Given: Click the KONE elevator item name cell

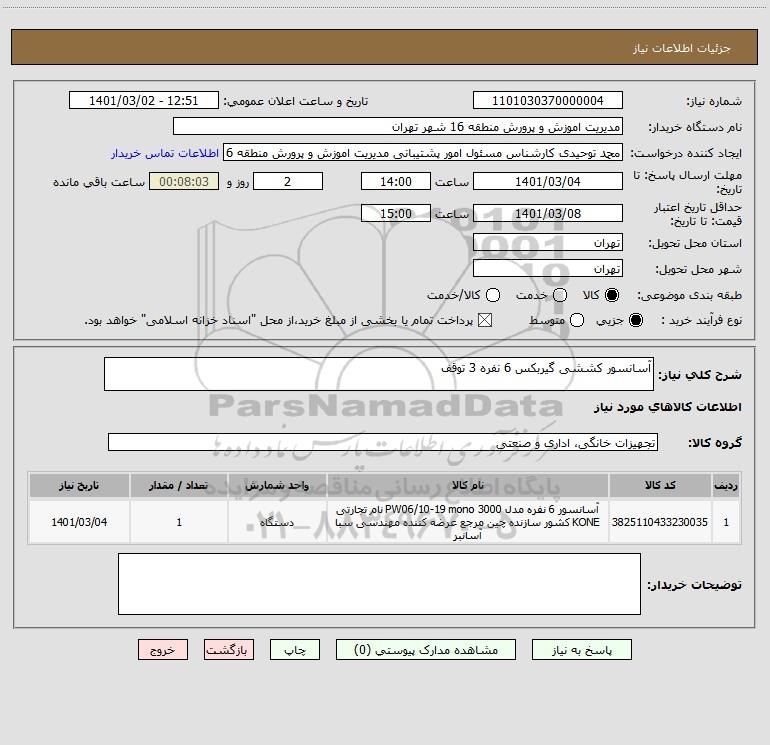Looking at the screenshot, I should point(468,522).
